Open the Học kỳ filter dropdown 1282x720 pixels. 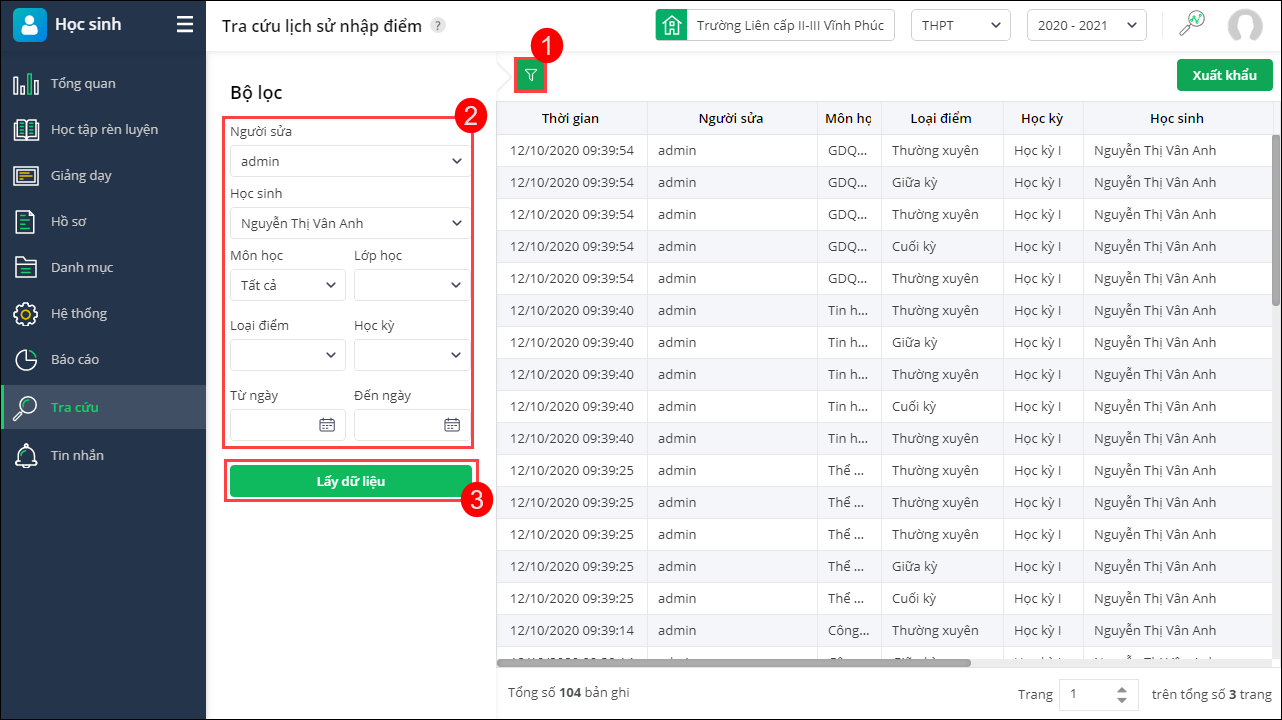pos(412,355)
